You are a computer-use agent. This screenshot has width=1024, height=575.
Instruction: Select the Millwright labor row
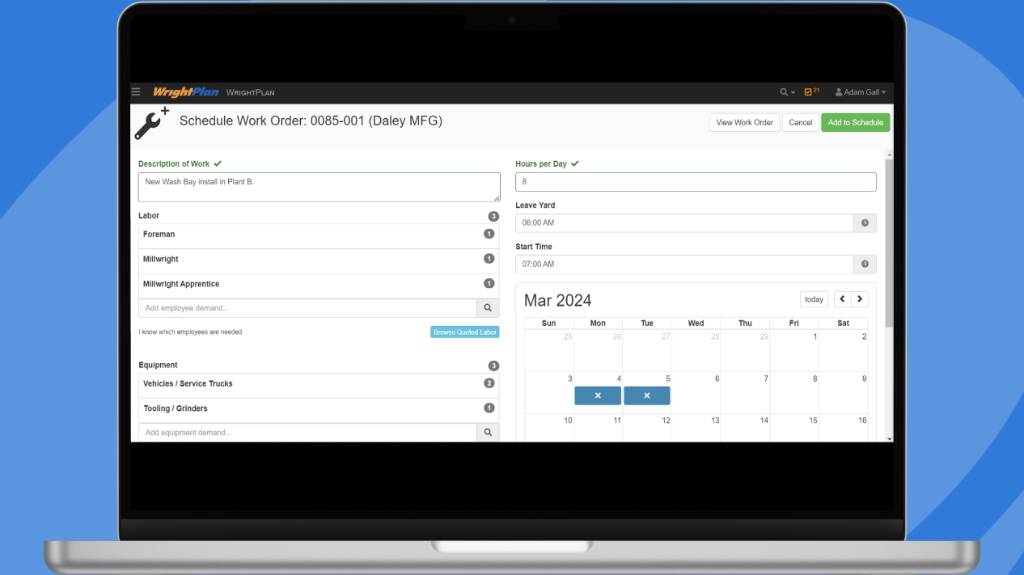pyautogui.click(x=319, y=259)
